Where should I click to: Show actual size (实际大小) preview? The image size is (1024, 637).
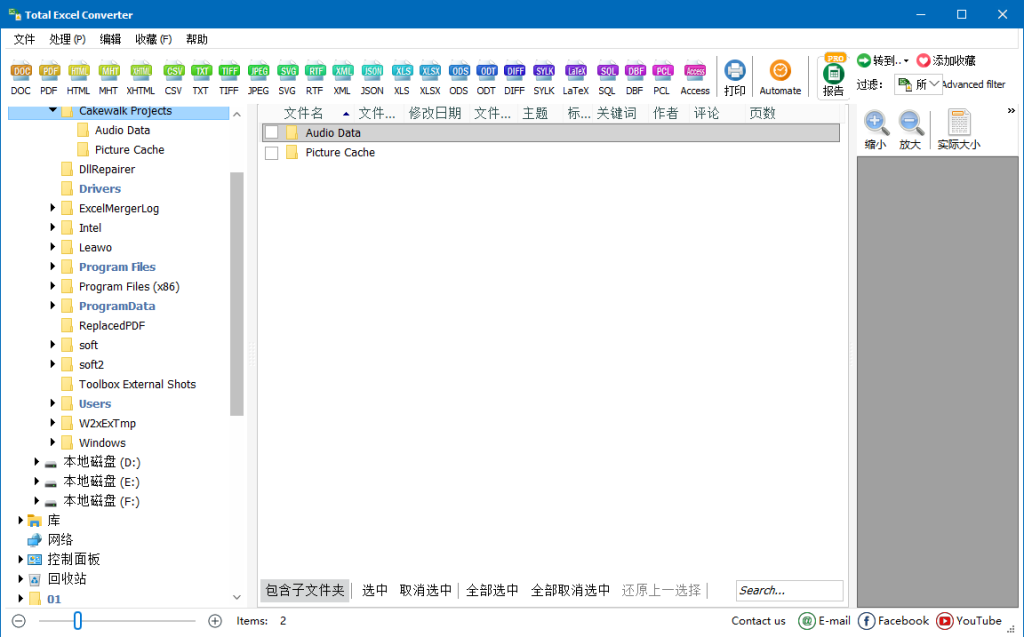[959, 129]
